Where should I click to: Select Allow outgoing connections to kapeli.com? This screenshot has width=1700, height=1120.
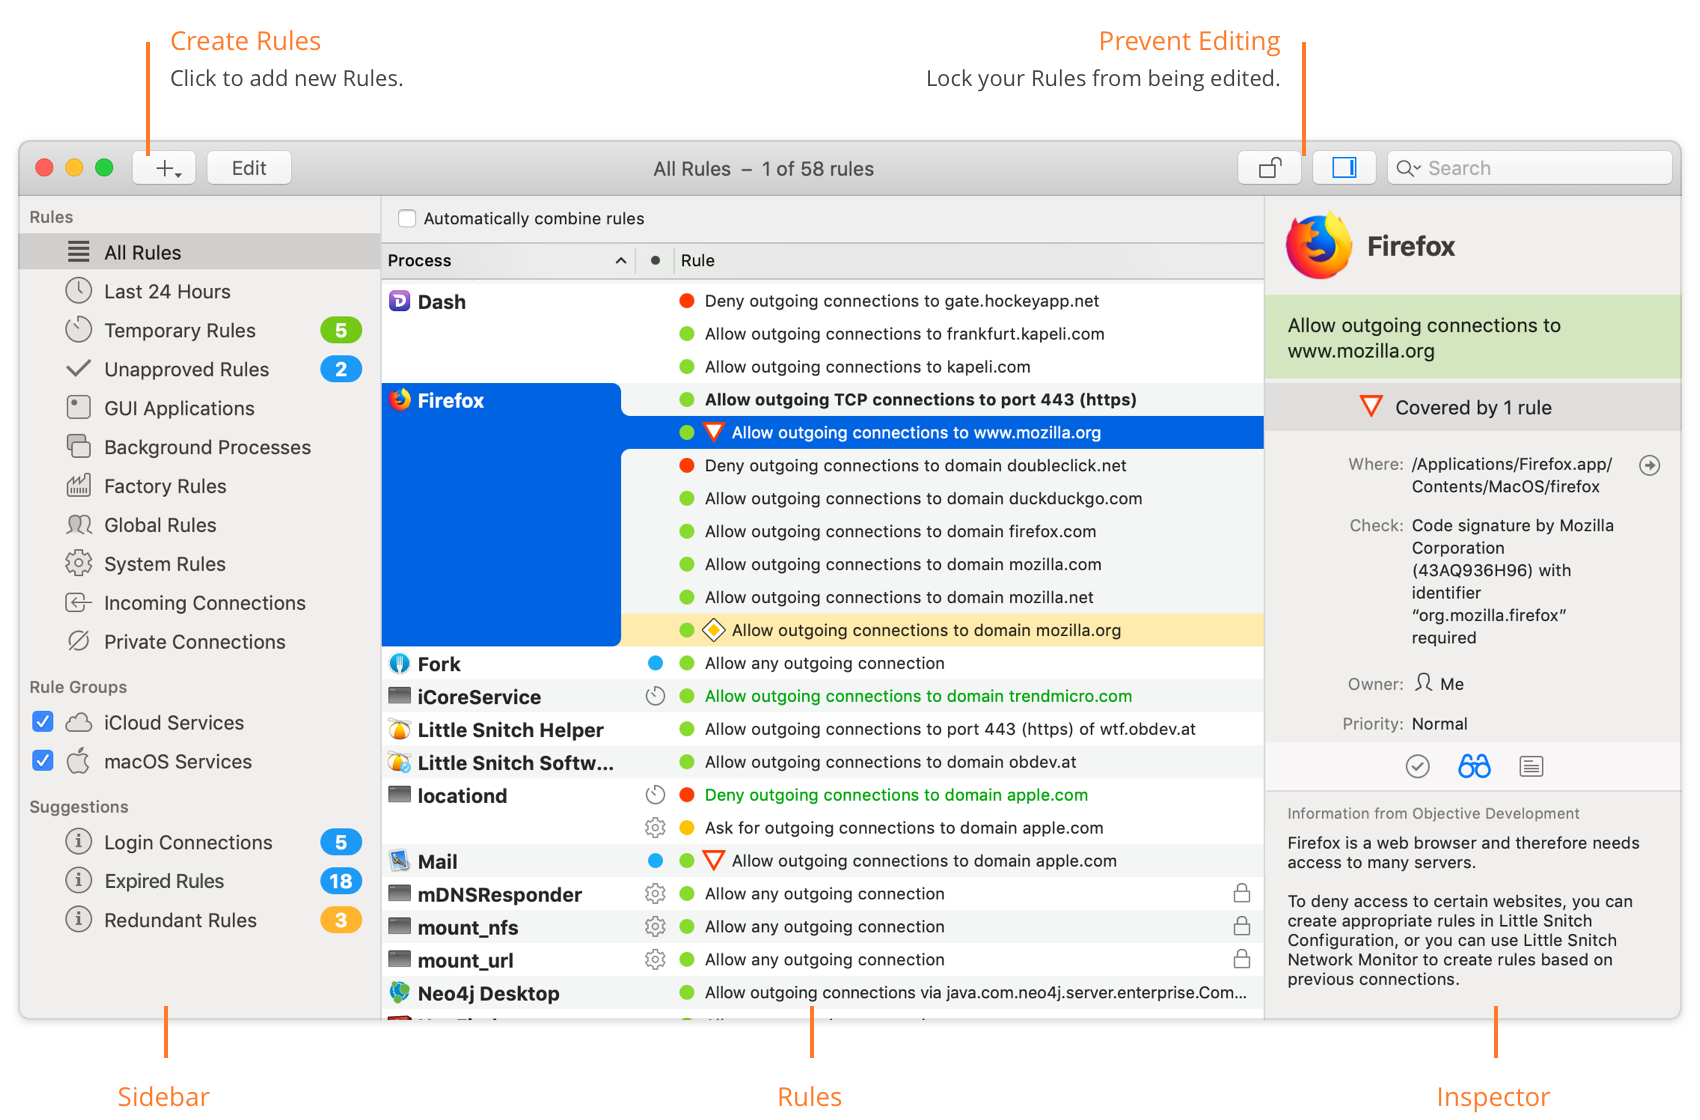coord(867,367)
